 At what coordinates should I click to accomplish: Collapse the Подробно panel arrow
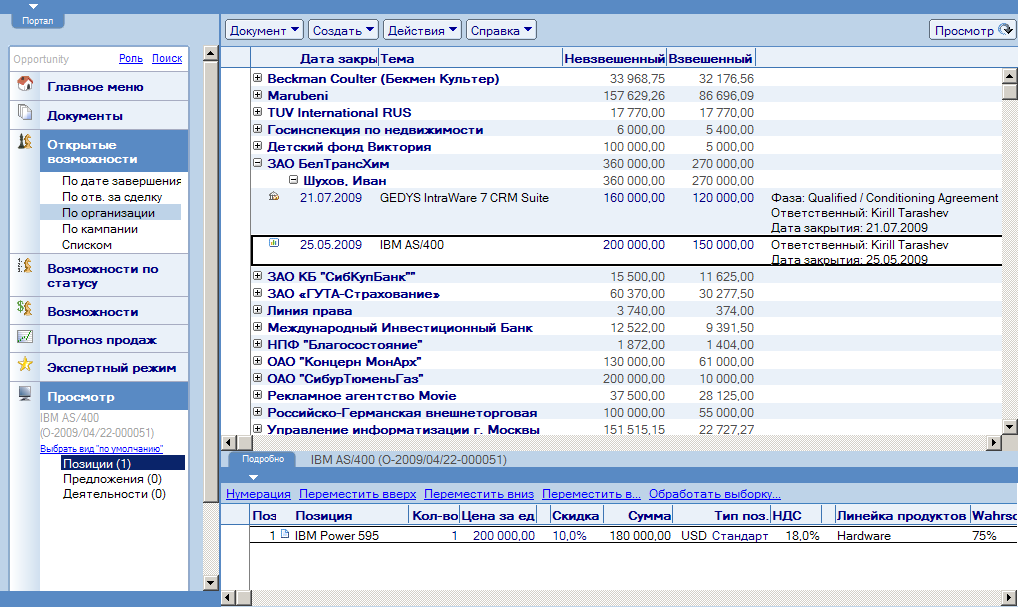coord(253,477)
